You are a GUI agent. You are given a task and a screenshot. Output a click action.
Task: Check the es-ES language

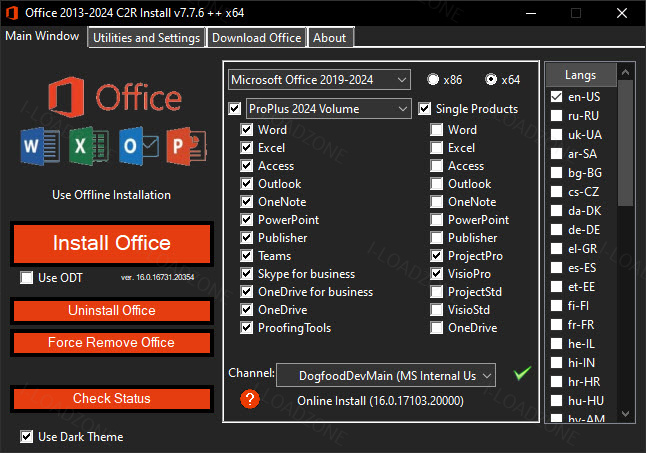tap(557, 268)
